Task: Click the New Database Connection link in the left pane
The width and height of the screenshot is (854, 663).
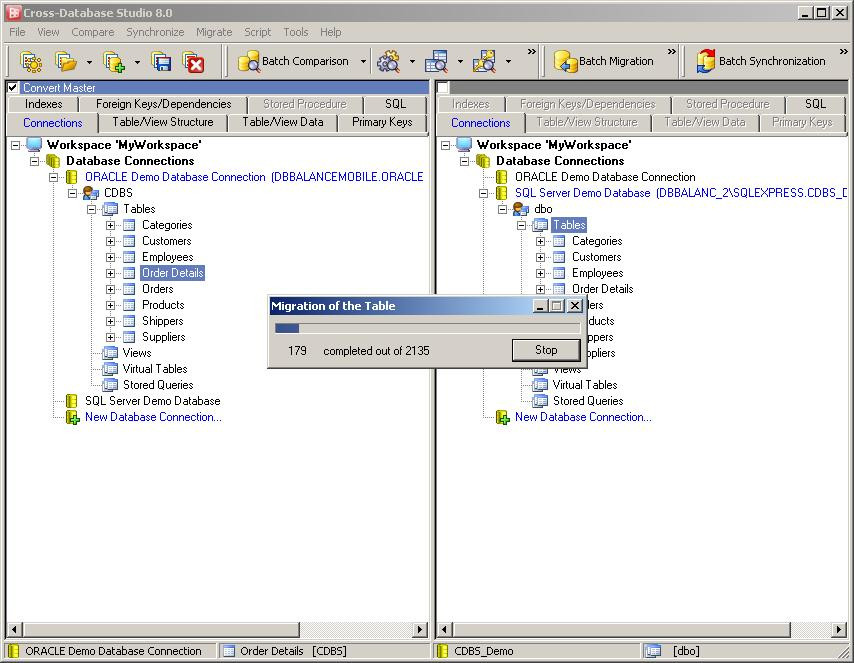Action: 153,417
